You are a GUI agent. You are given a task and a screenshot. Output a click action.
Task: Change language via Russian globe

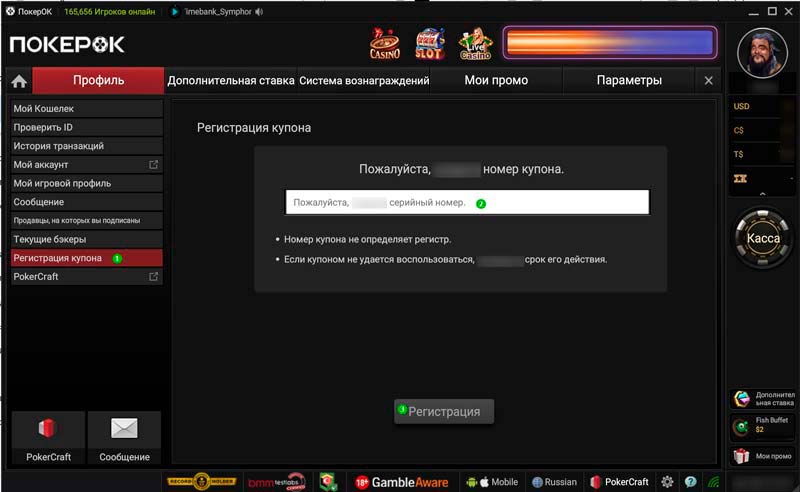click(x=555, y=482)
